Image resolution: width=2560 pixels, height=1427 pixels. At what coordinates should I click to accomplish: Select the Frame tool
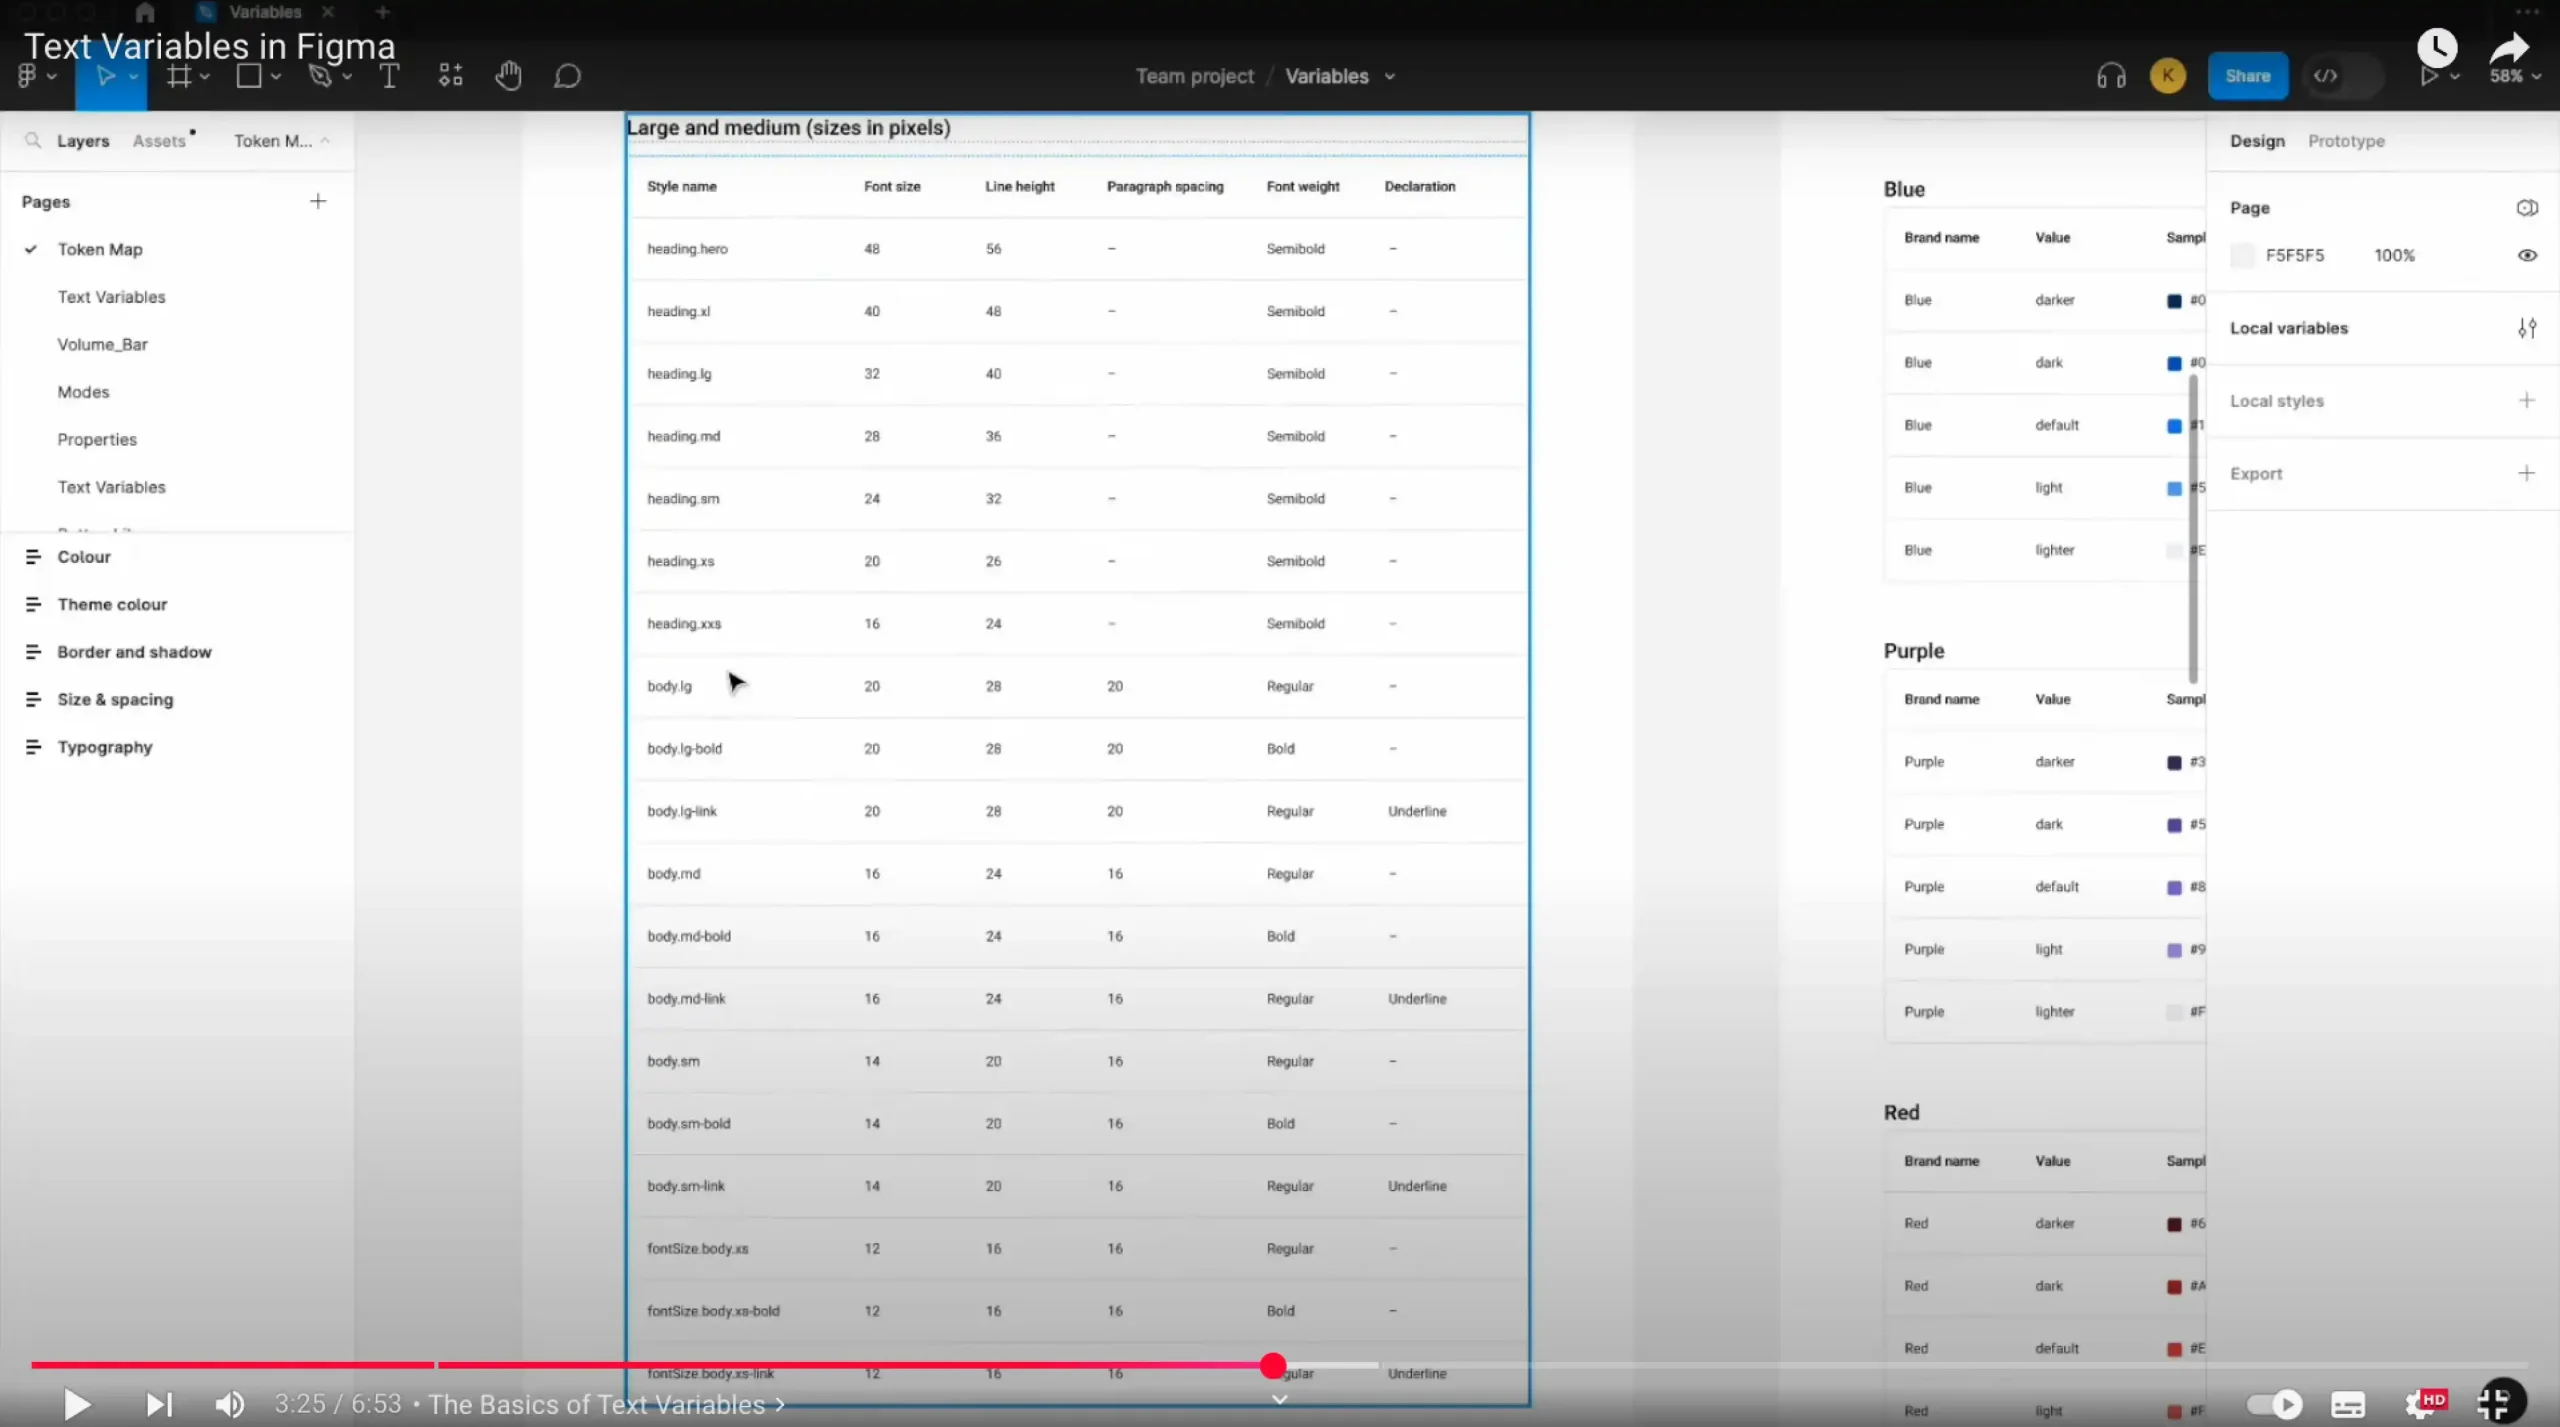point(179,76)
